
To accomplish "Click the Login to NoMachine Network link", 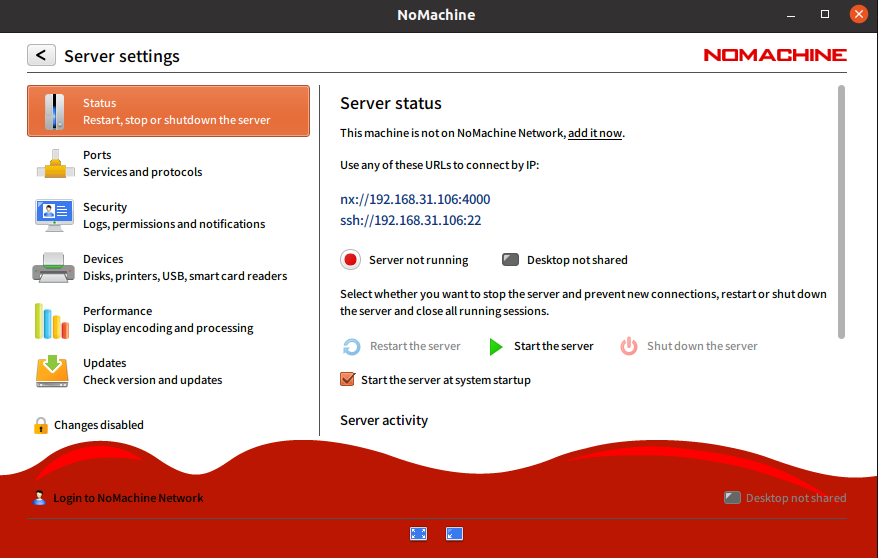I will coord(128,498).
